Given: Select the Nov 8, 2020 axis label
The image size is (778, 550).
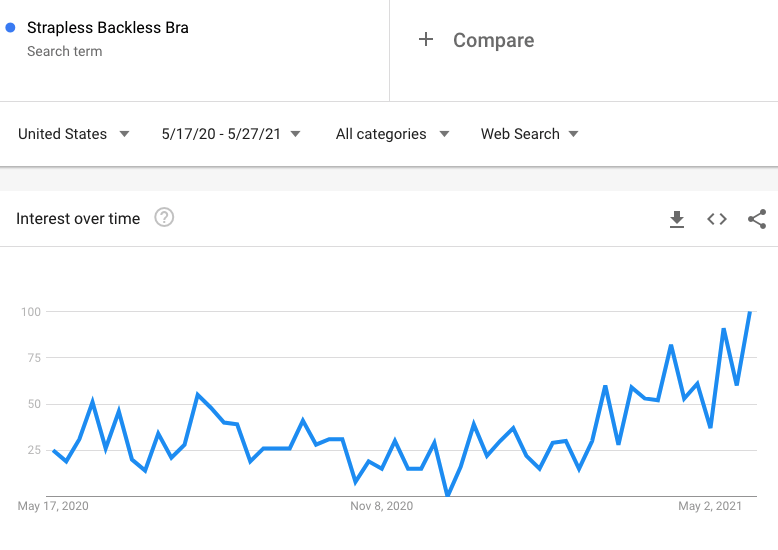Looking at the screenshot, I should [382, 506].
